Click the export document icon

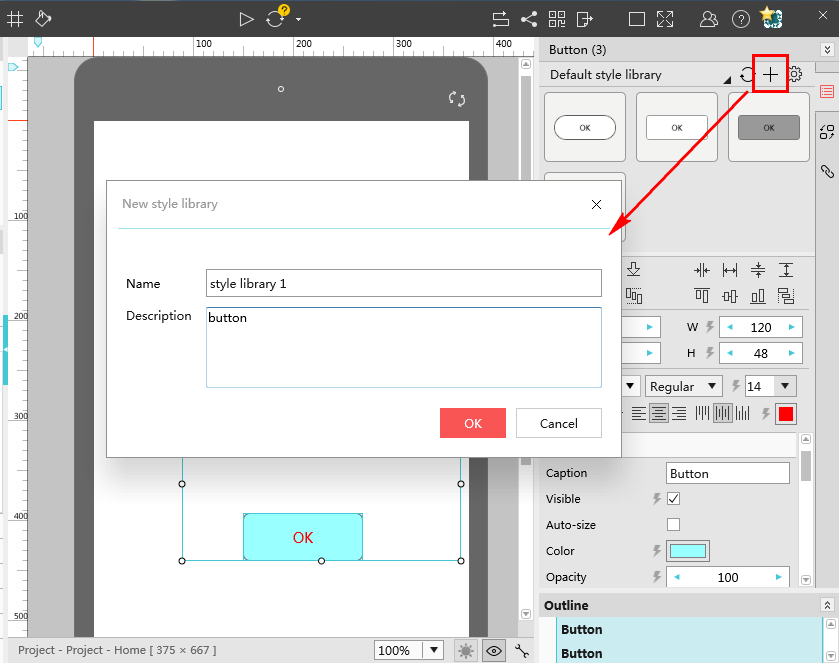click(585, 20)
